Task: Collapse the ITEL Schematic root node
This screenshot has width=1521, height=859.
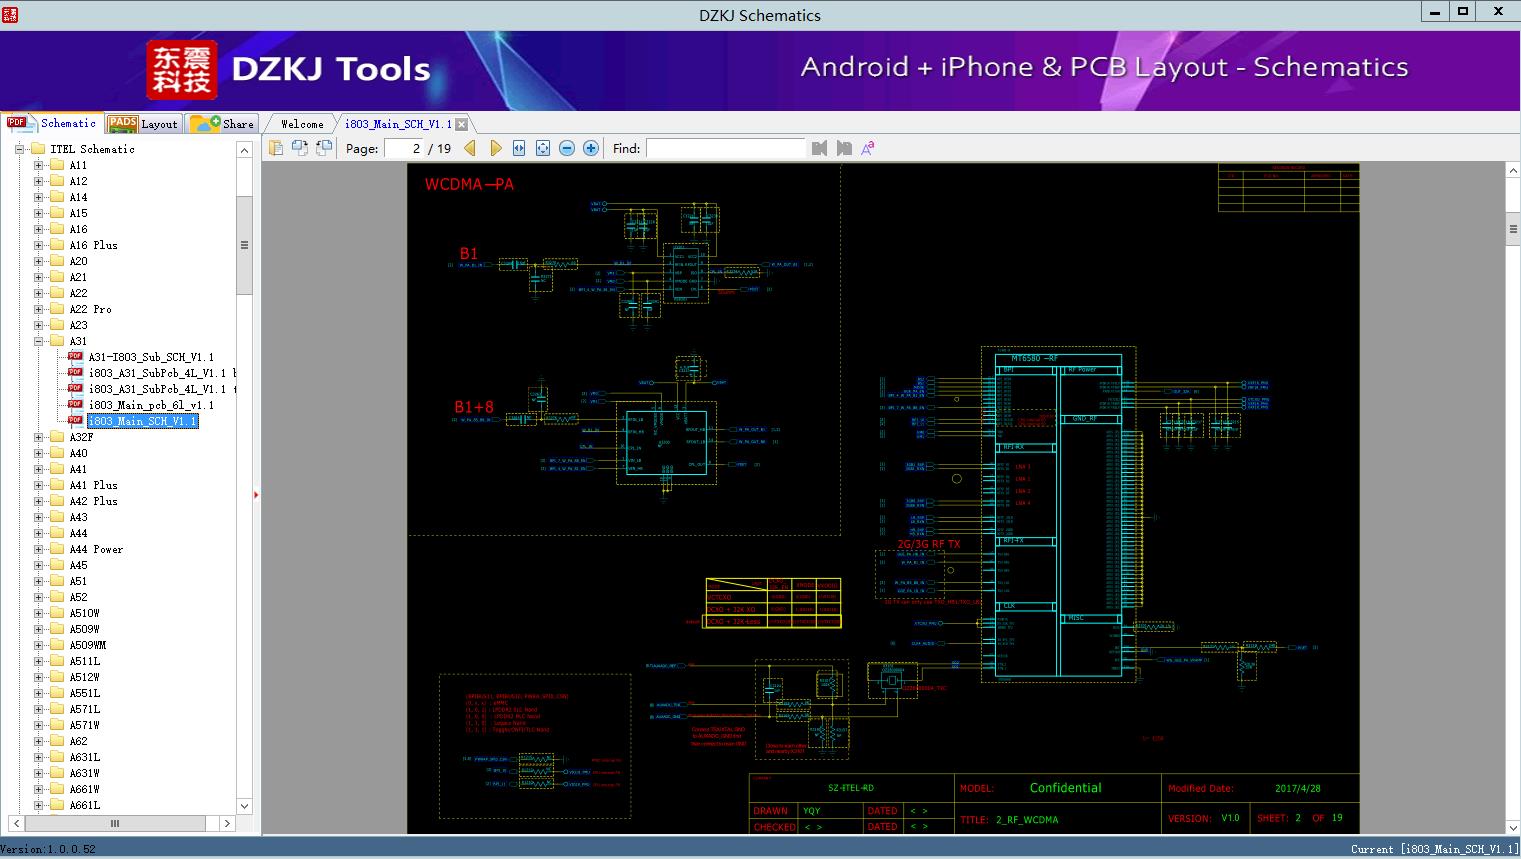Action: click(x=19, y=149)
